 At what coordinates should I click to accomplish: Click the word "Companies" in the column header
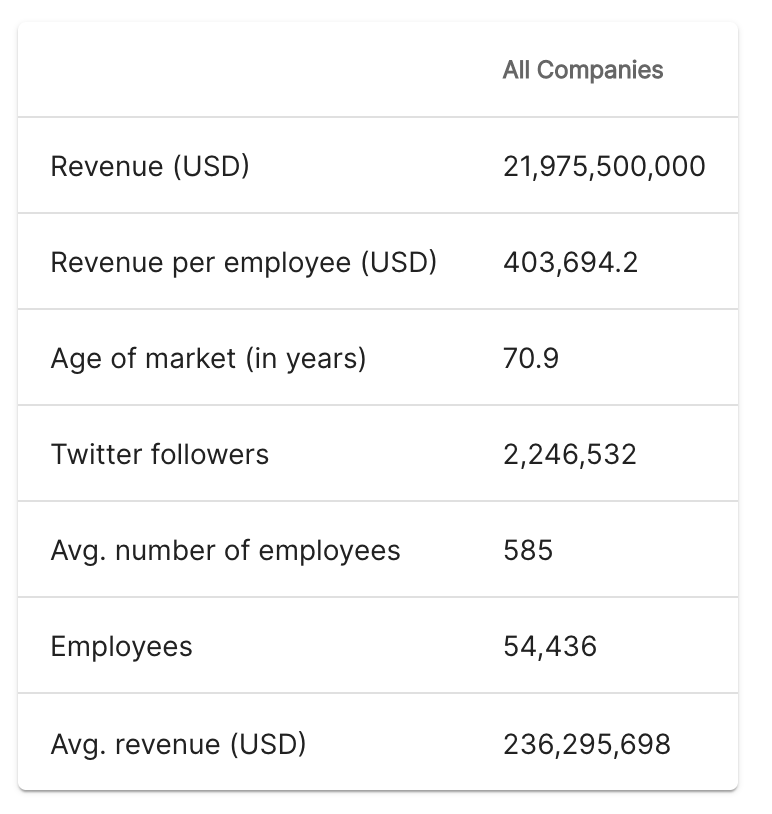(x=600, y=70)
